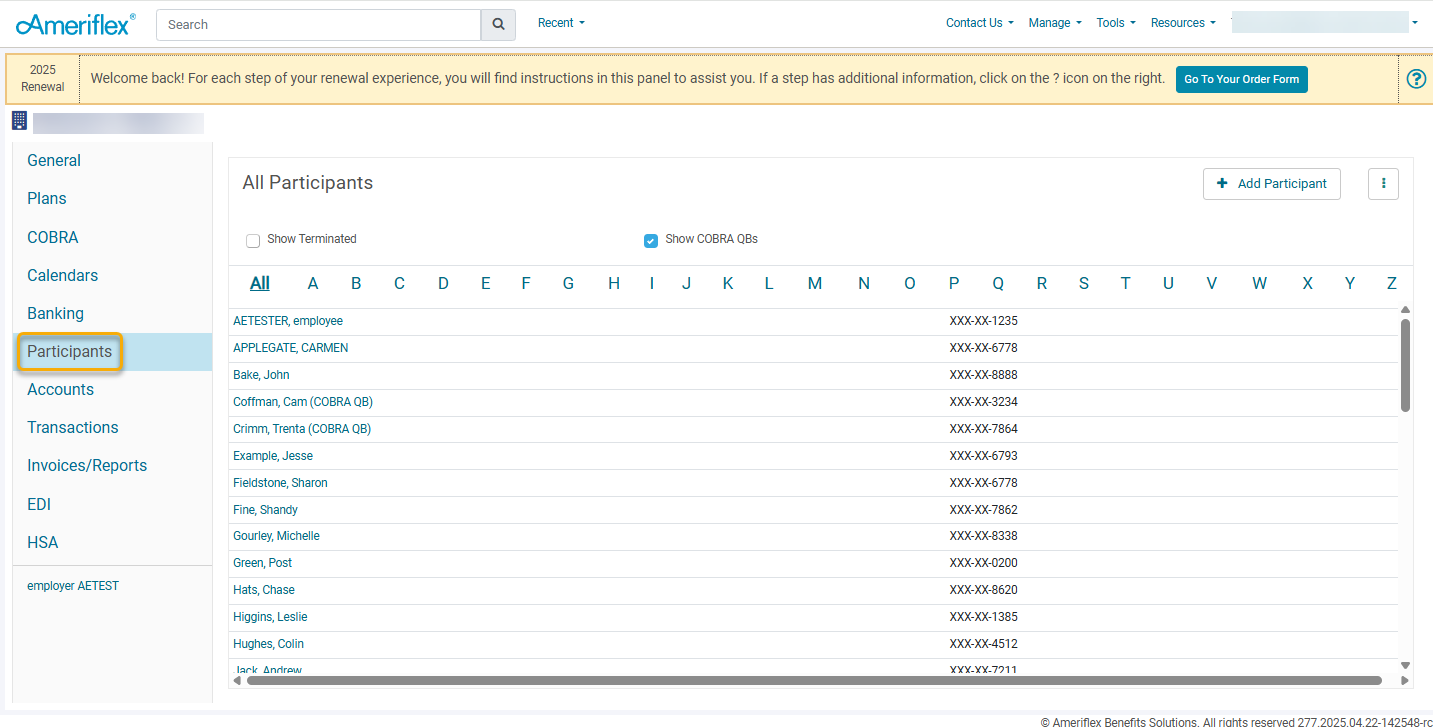Click SSN XXX-XX-1235 for AETESTER
Screen dimensions: 1433x727
click(x=984, y=321)
